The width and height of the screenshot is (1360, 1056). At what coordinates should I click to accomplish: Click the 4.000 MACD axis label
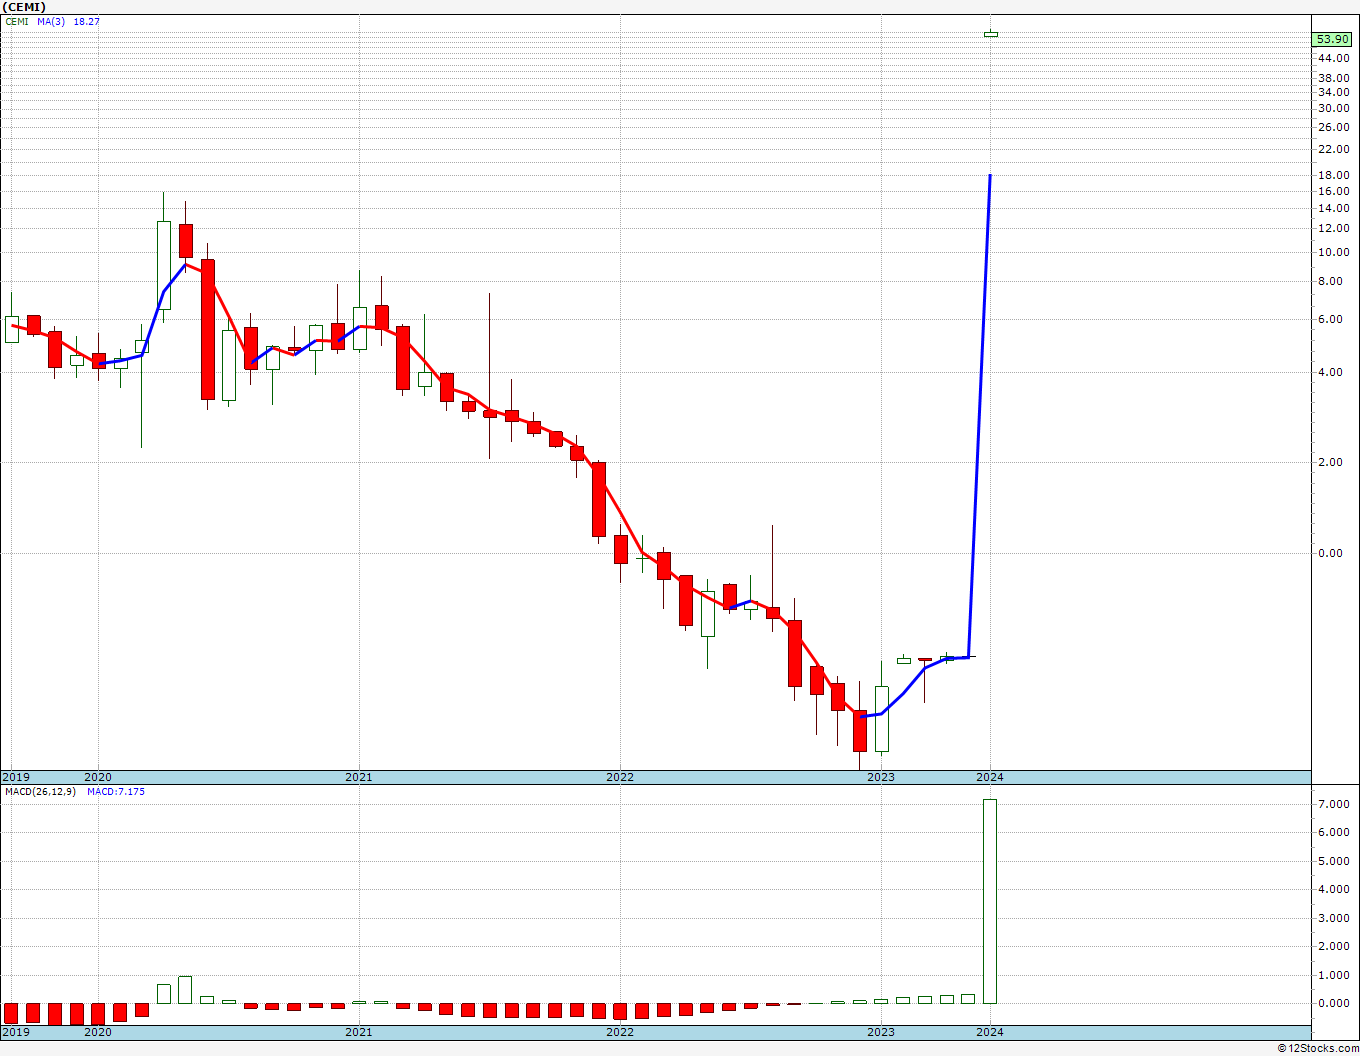tap(1336, 890)
